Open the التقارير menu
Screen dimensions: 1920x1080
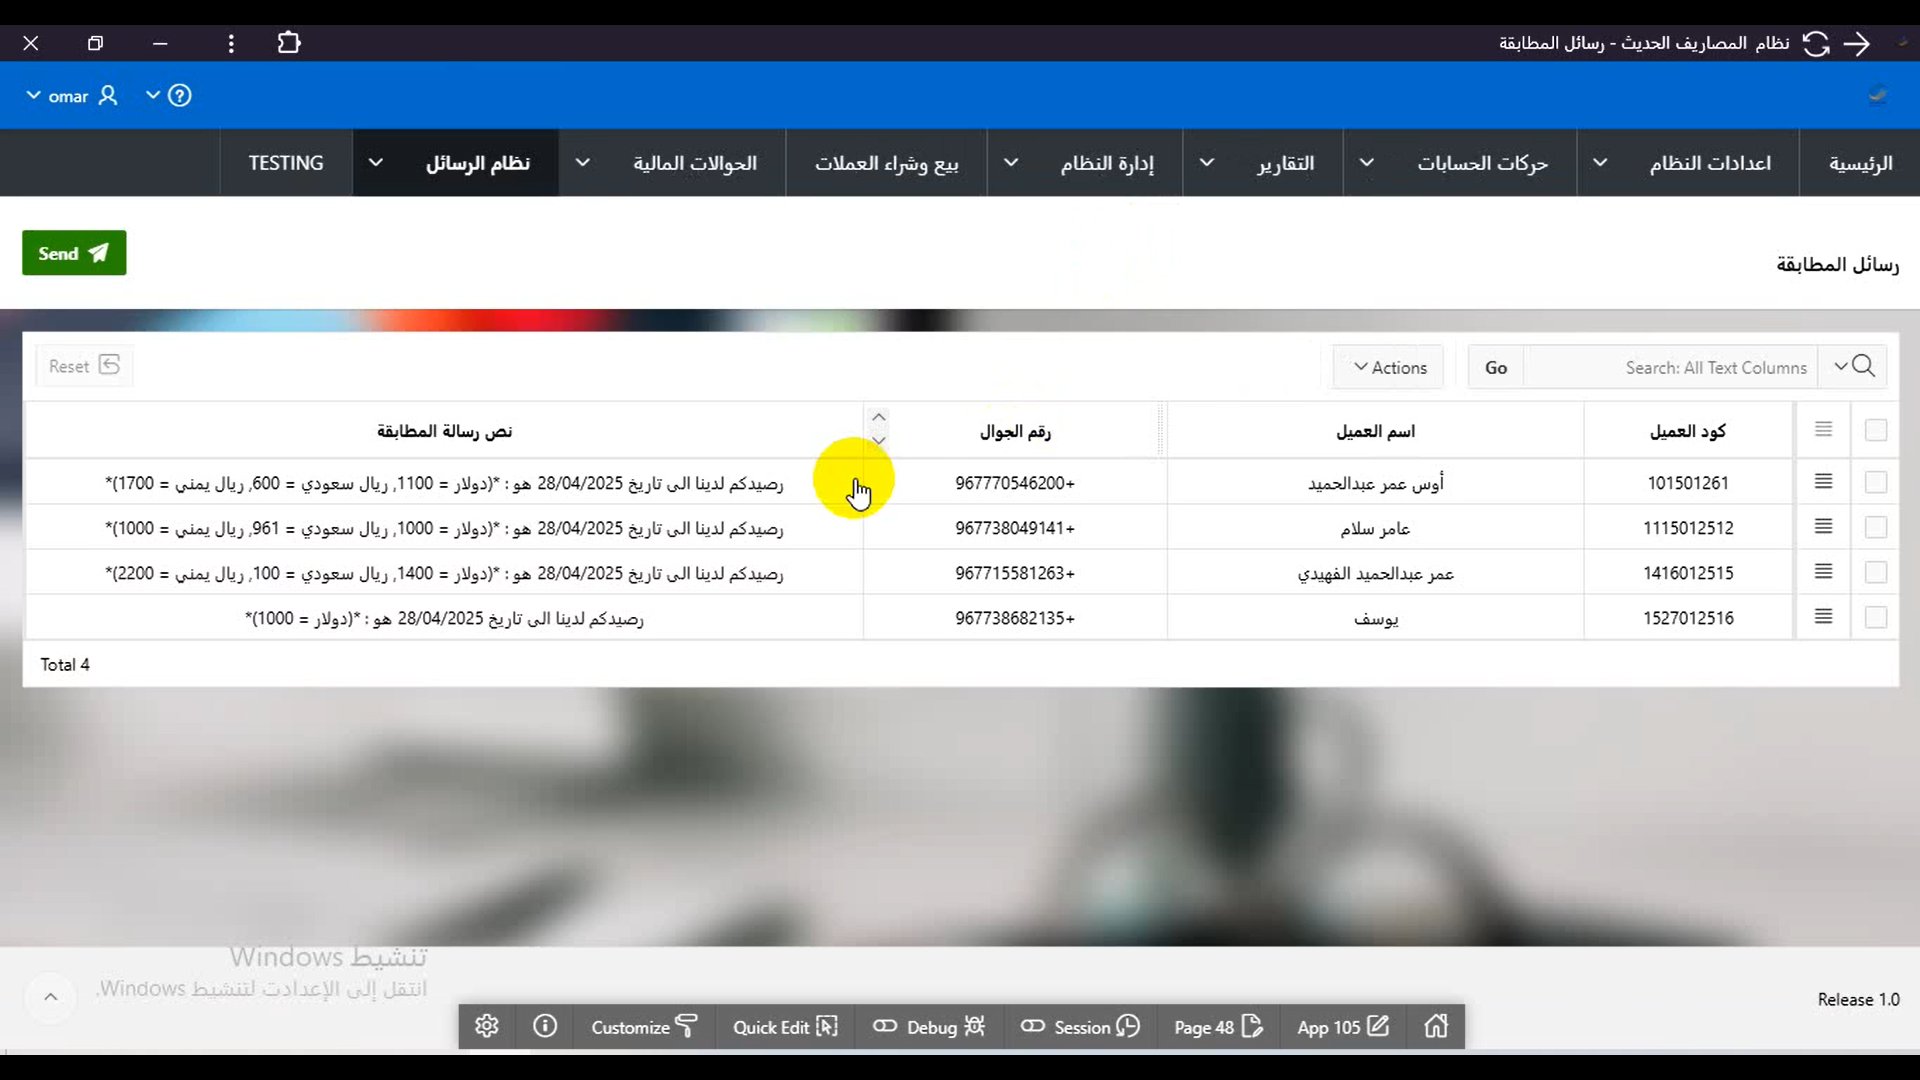pyautogui.click(x=1285, y=163)
